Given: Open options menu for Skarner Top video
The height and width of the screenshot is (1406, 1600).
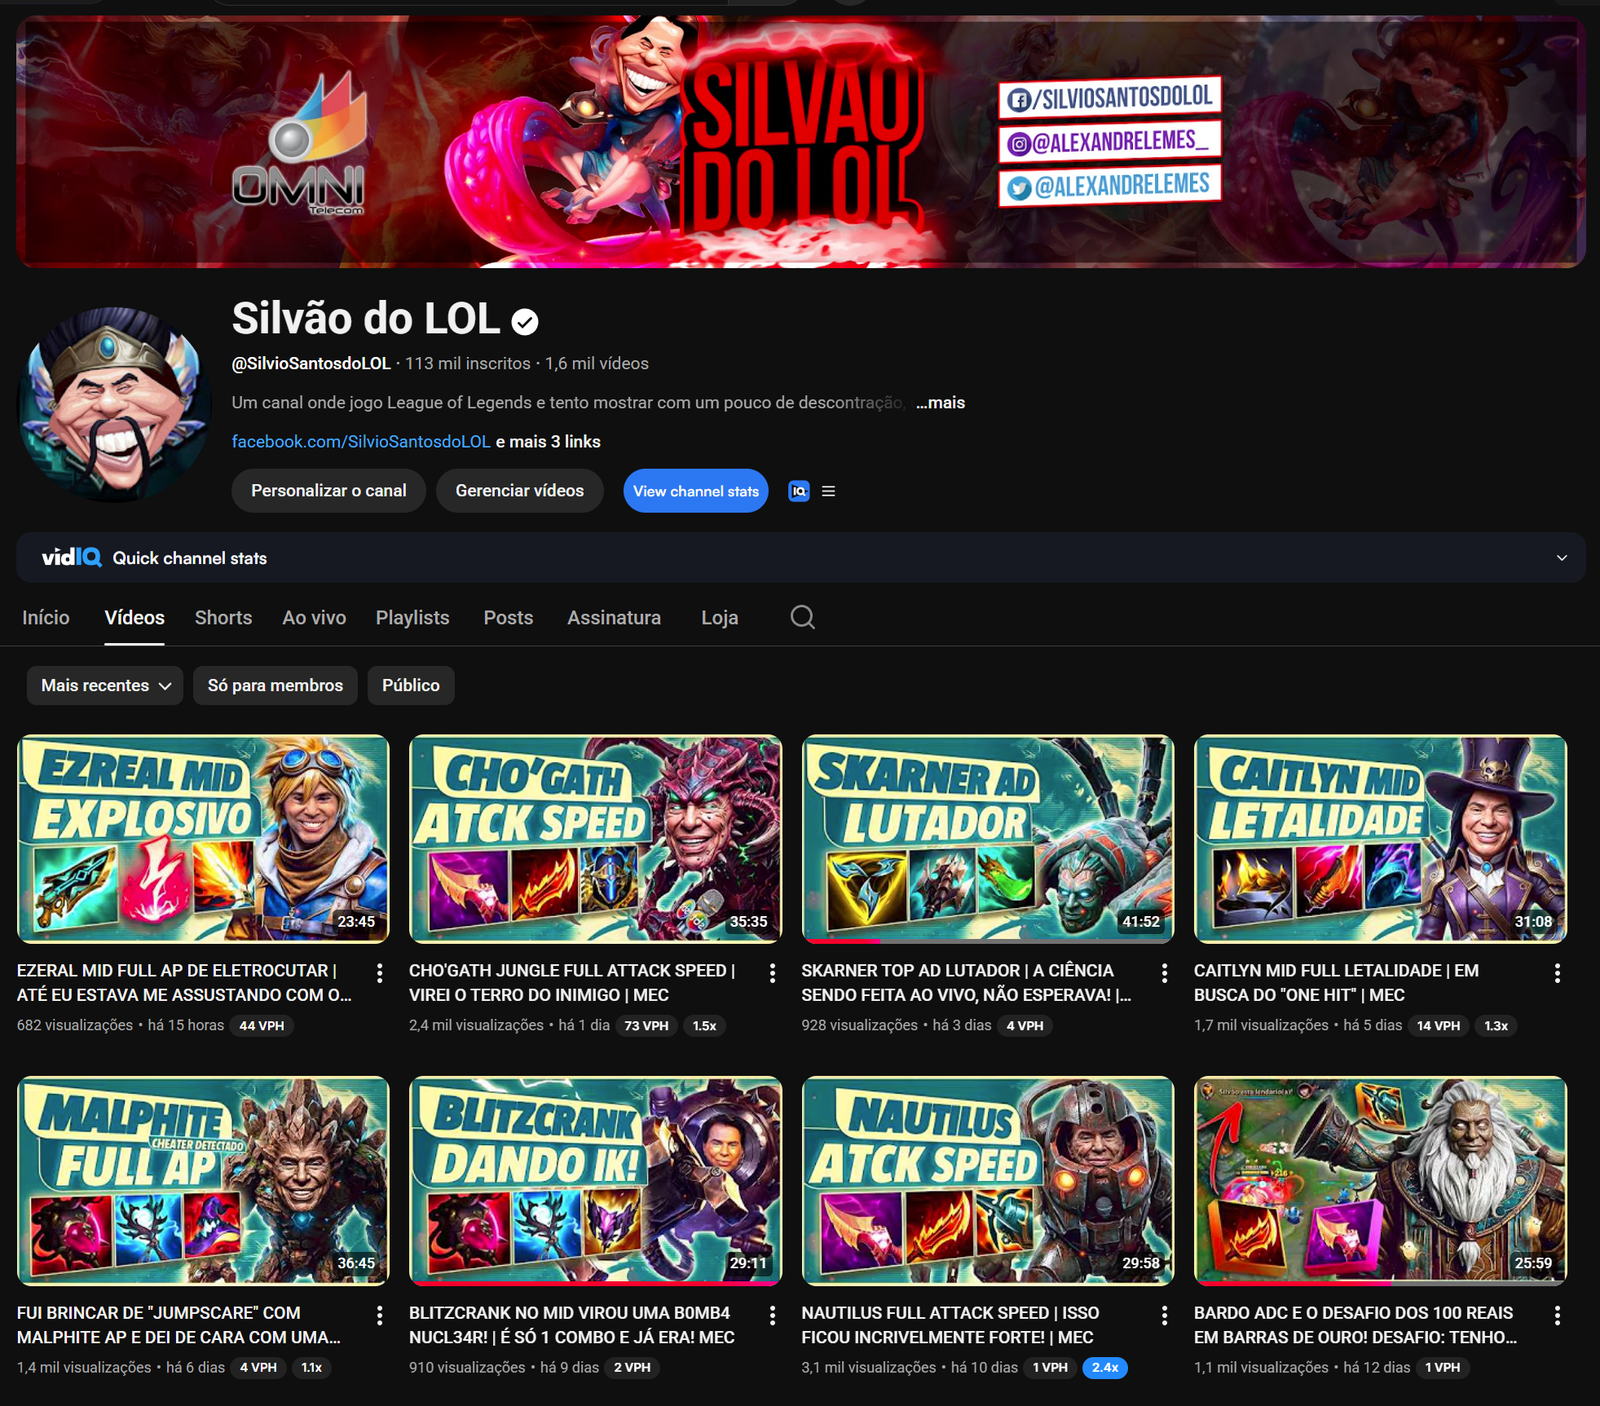Looking at the screenshot, I should coord(1165,973).
